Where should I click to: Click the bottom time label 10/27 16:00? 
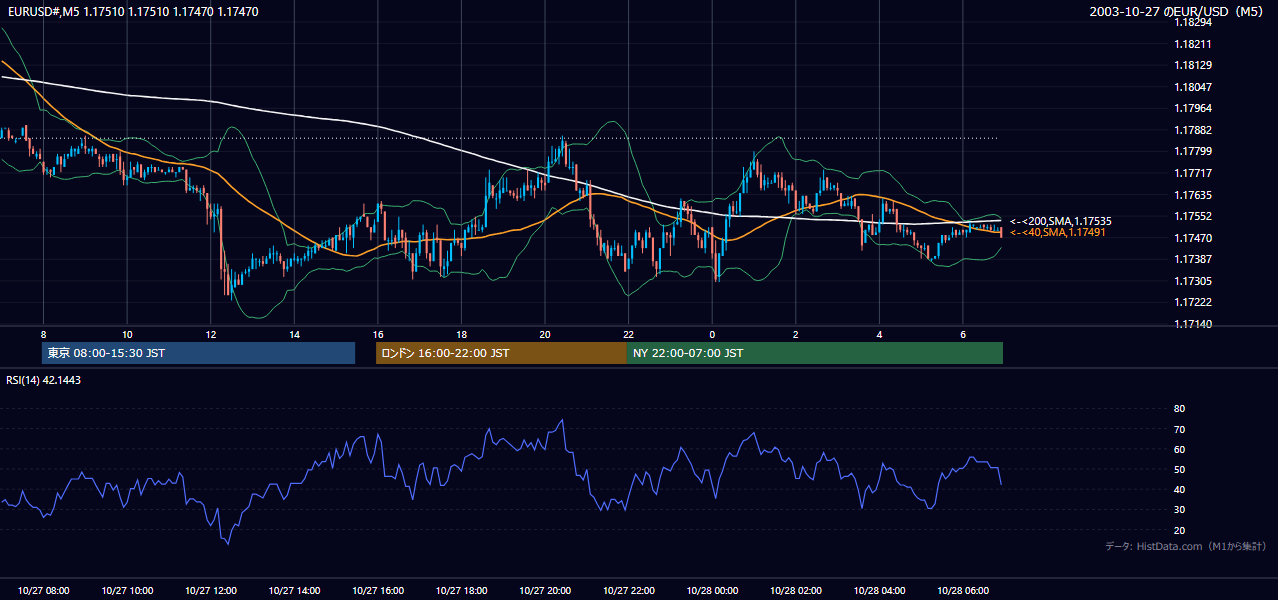378,591
